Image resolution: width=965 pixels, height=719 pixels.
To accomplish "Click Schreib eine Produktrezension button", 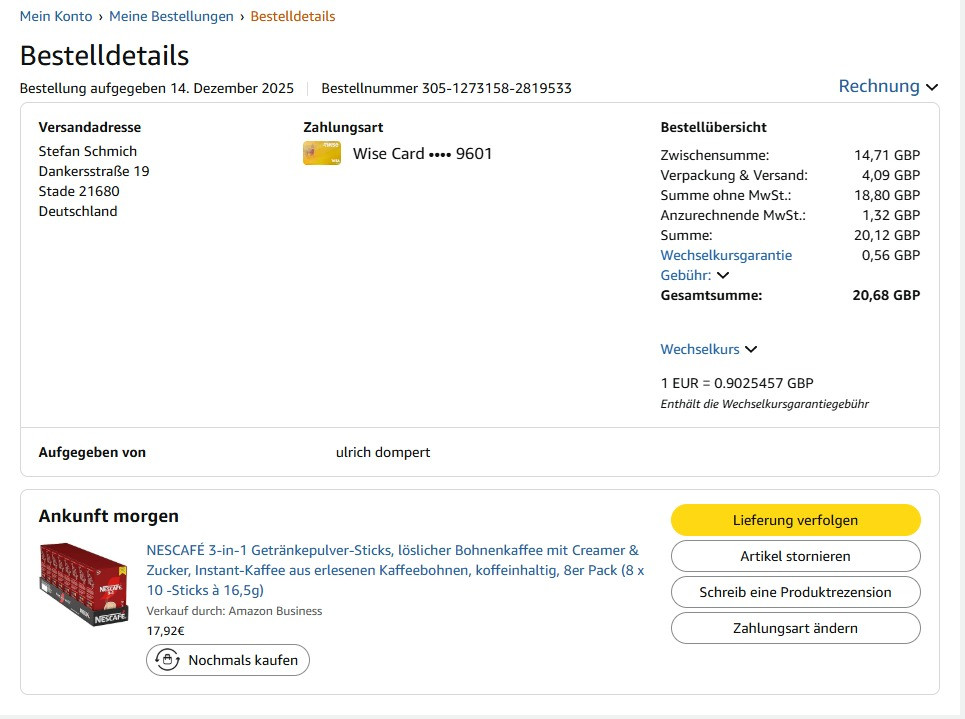I will point(795,592).
